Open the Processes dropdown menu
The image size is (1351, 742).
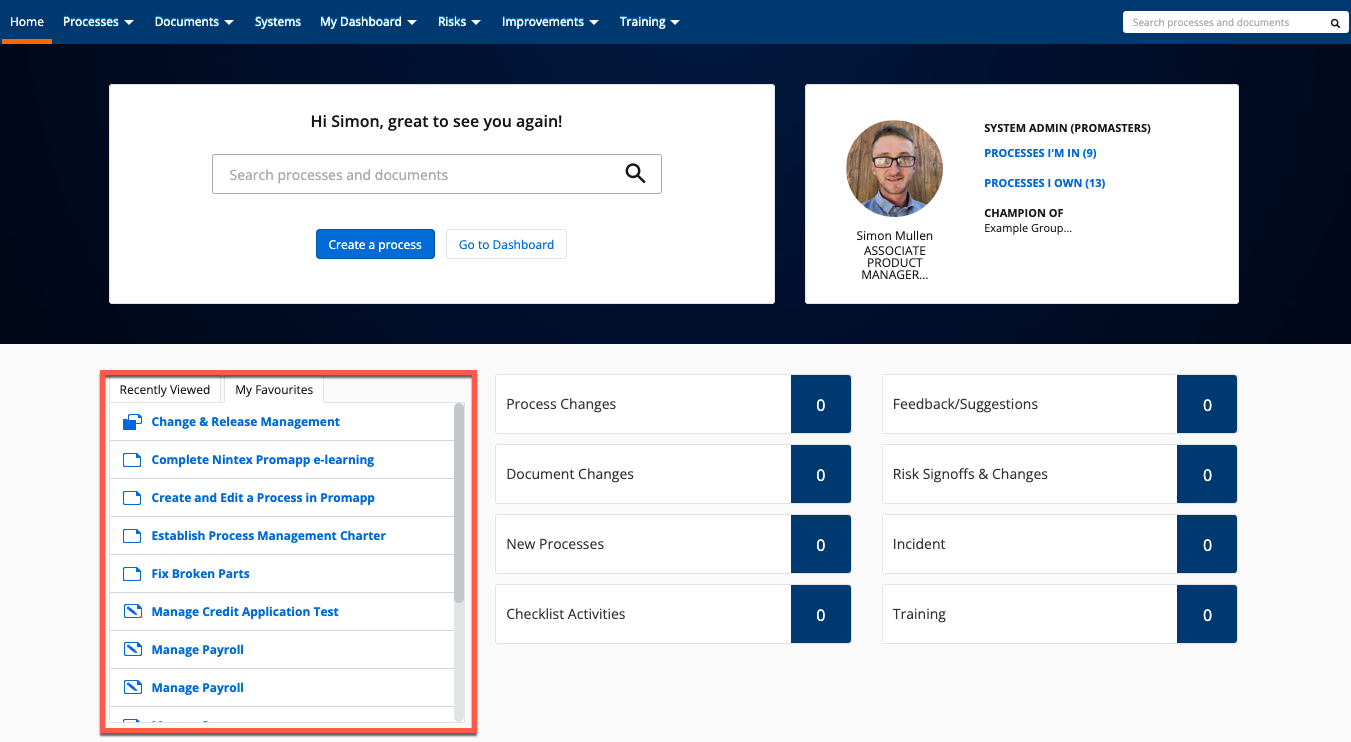coord(98,22)
